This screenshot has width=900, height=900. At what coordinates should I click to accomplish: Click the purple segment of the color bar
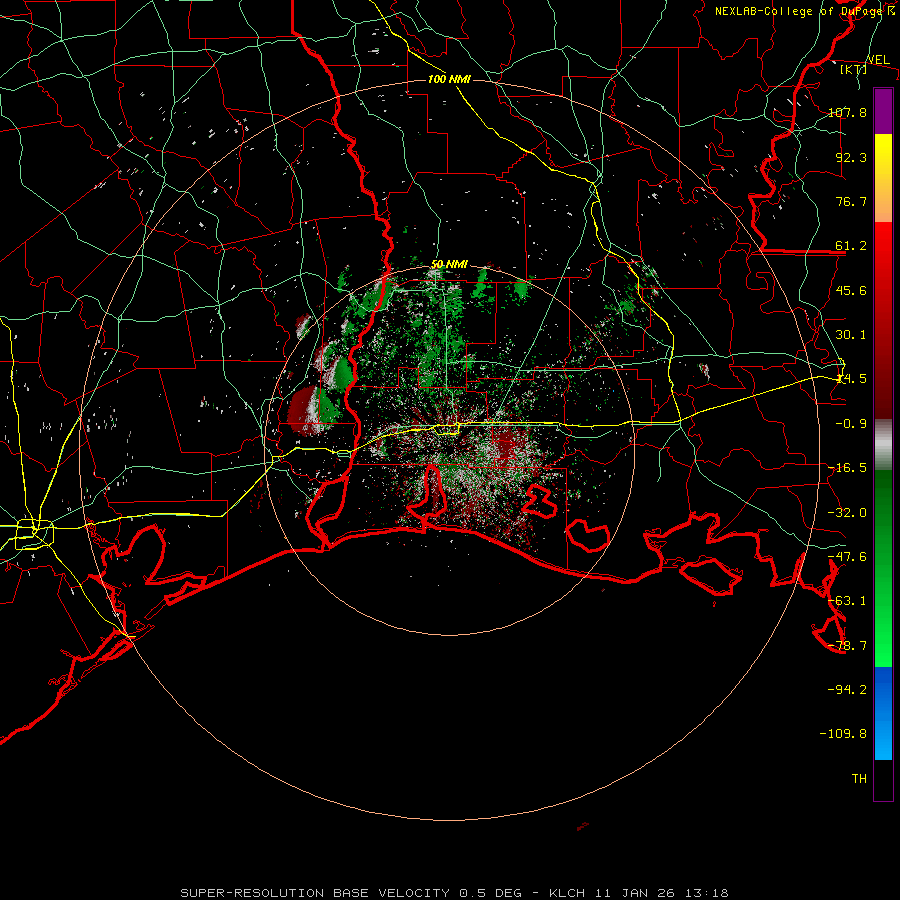pyautogui.click(x=883, y=112)
